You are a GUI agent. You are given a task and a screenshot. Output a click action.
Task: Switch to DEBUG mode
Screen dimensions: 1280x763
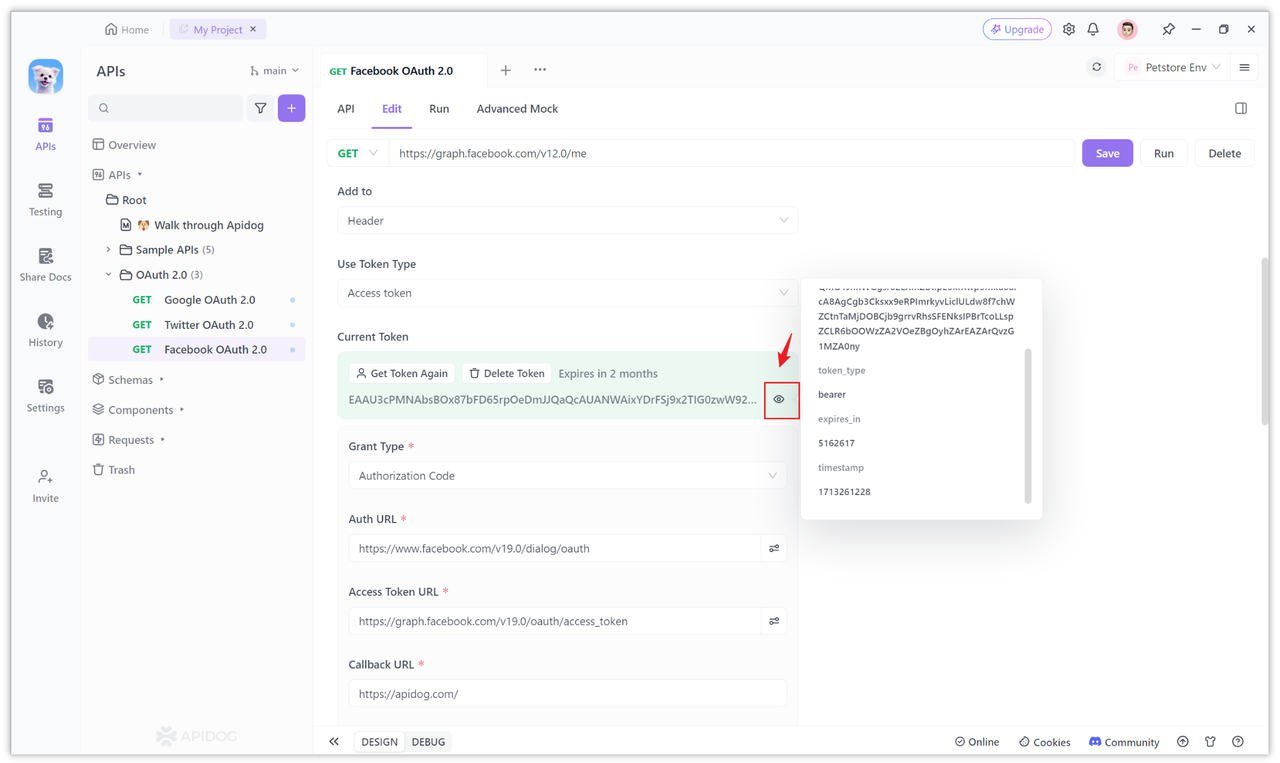pos(428,741)
